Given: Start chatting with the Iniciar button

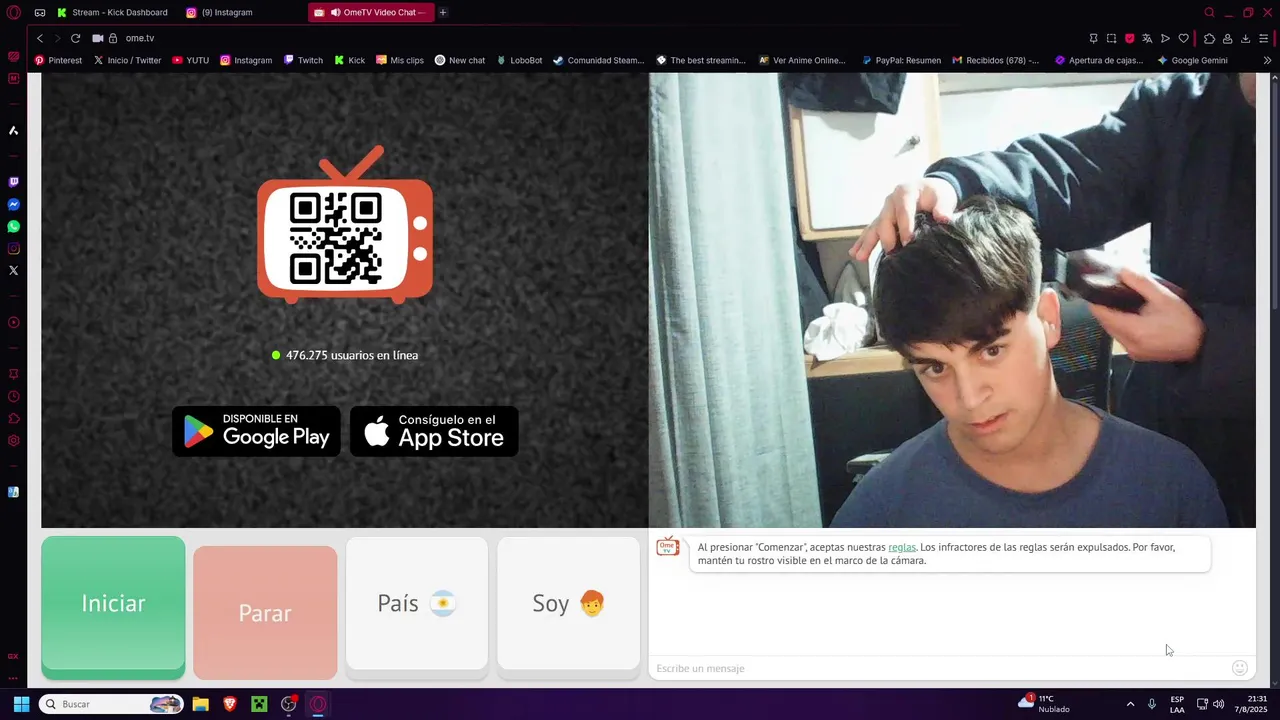Looking at the screenshot, I should click(113, 607).
